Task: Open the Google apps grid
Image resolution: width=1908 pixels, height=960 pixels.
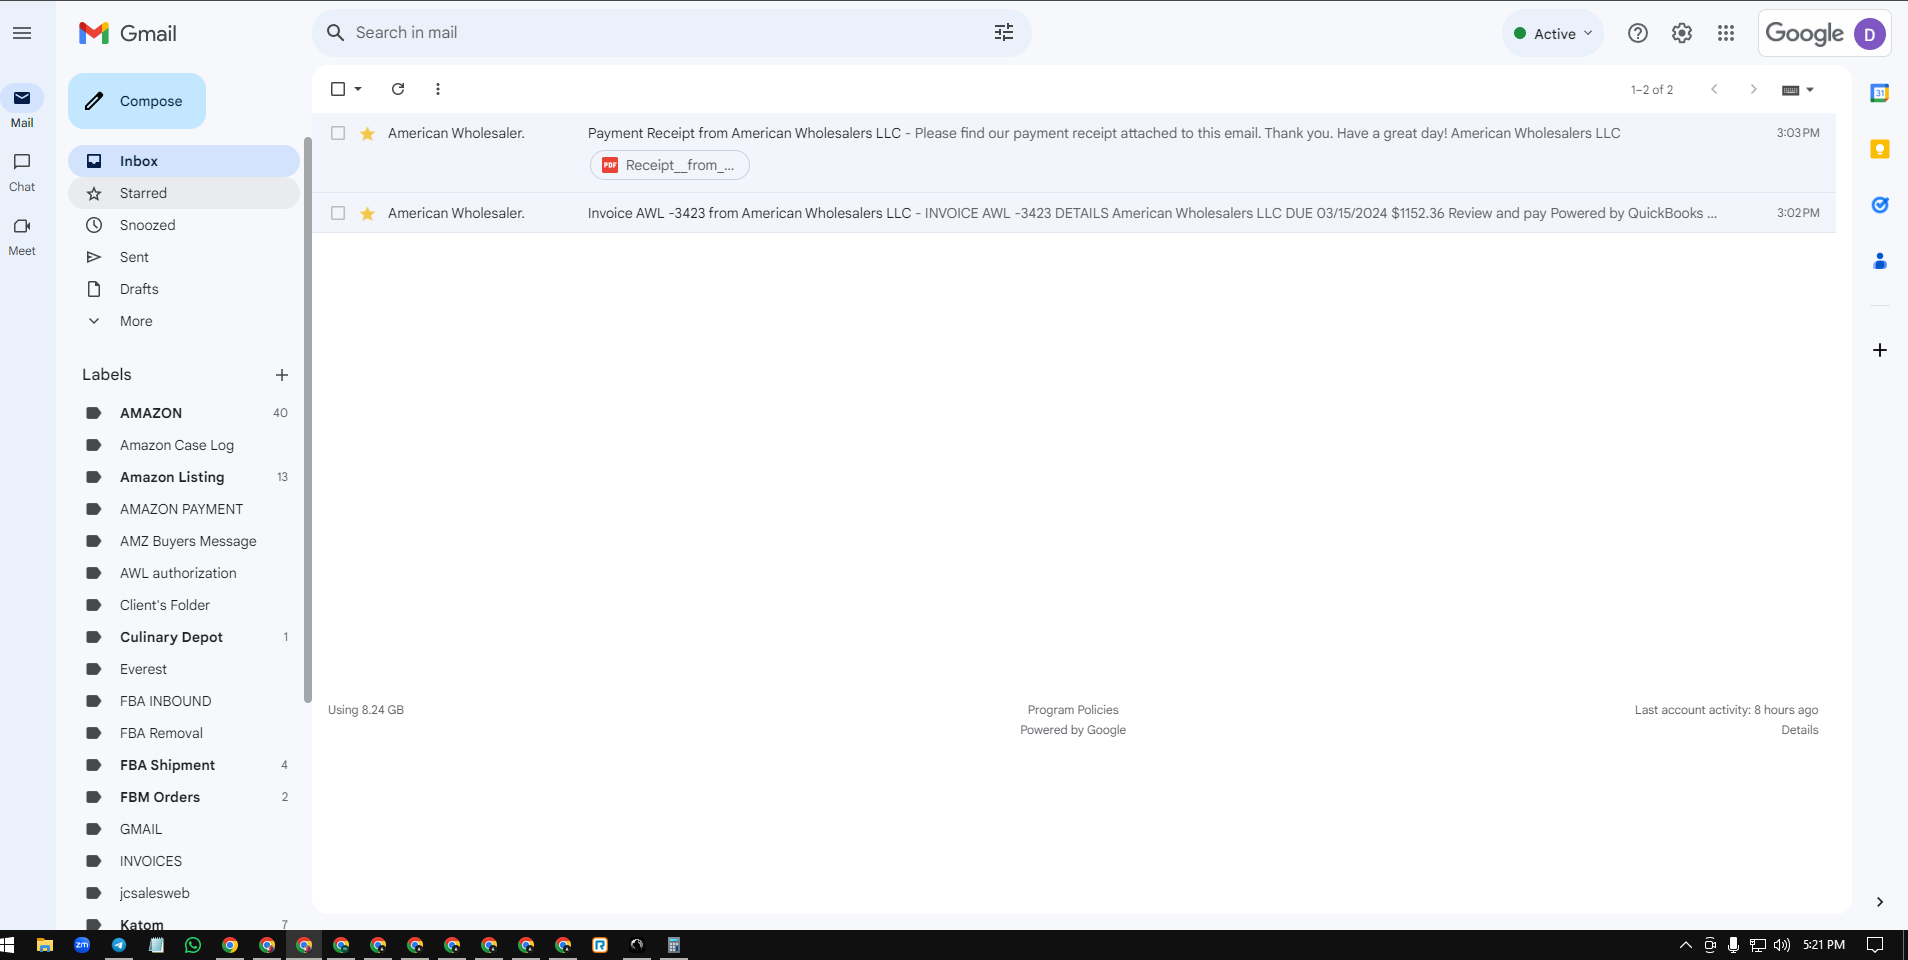Action: (x=1726, y=33)
